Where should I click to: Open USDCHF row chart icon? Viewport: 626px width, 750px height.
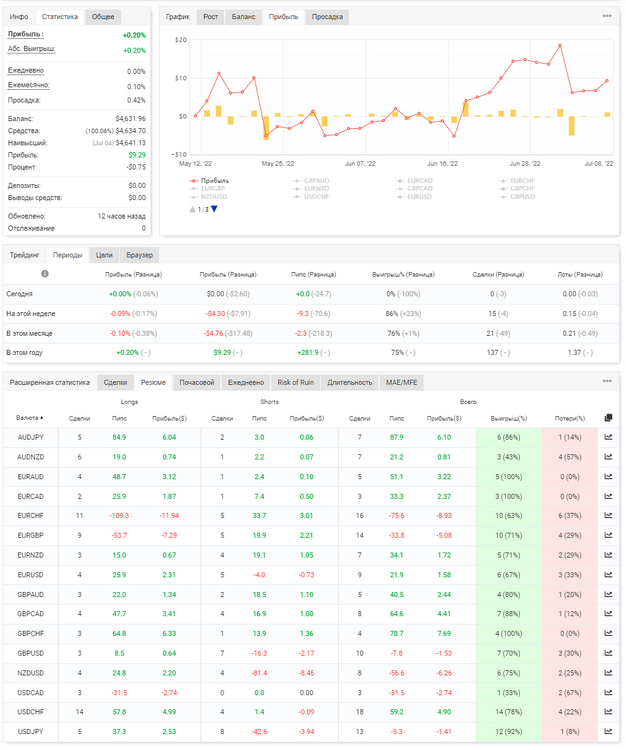tap(608, 711)
